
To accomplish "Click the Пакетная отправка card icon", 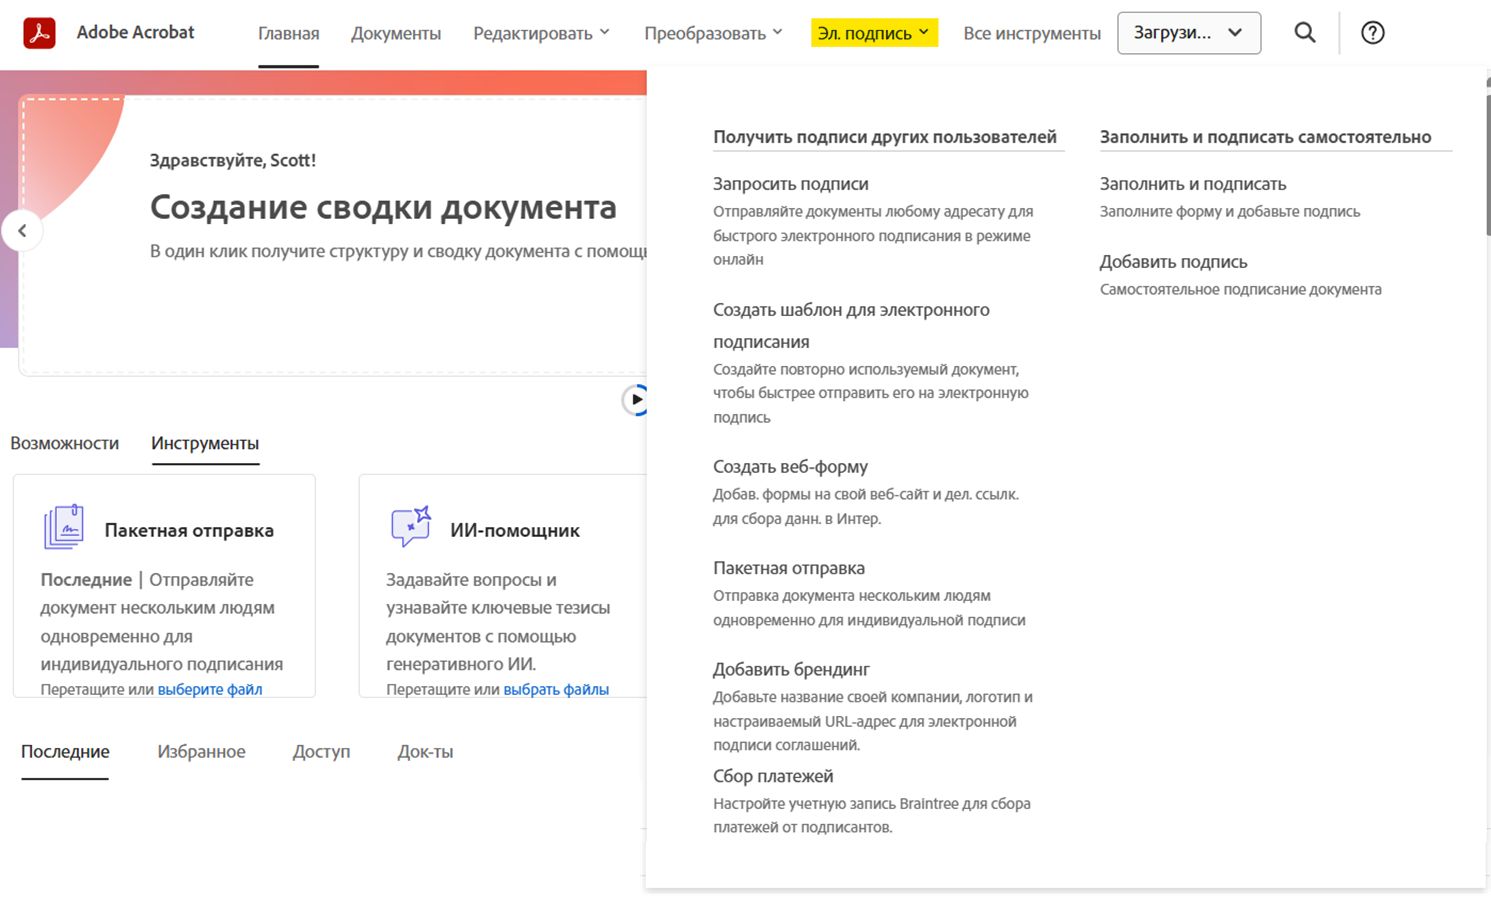I will 64,527.
